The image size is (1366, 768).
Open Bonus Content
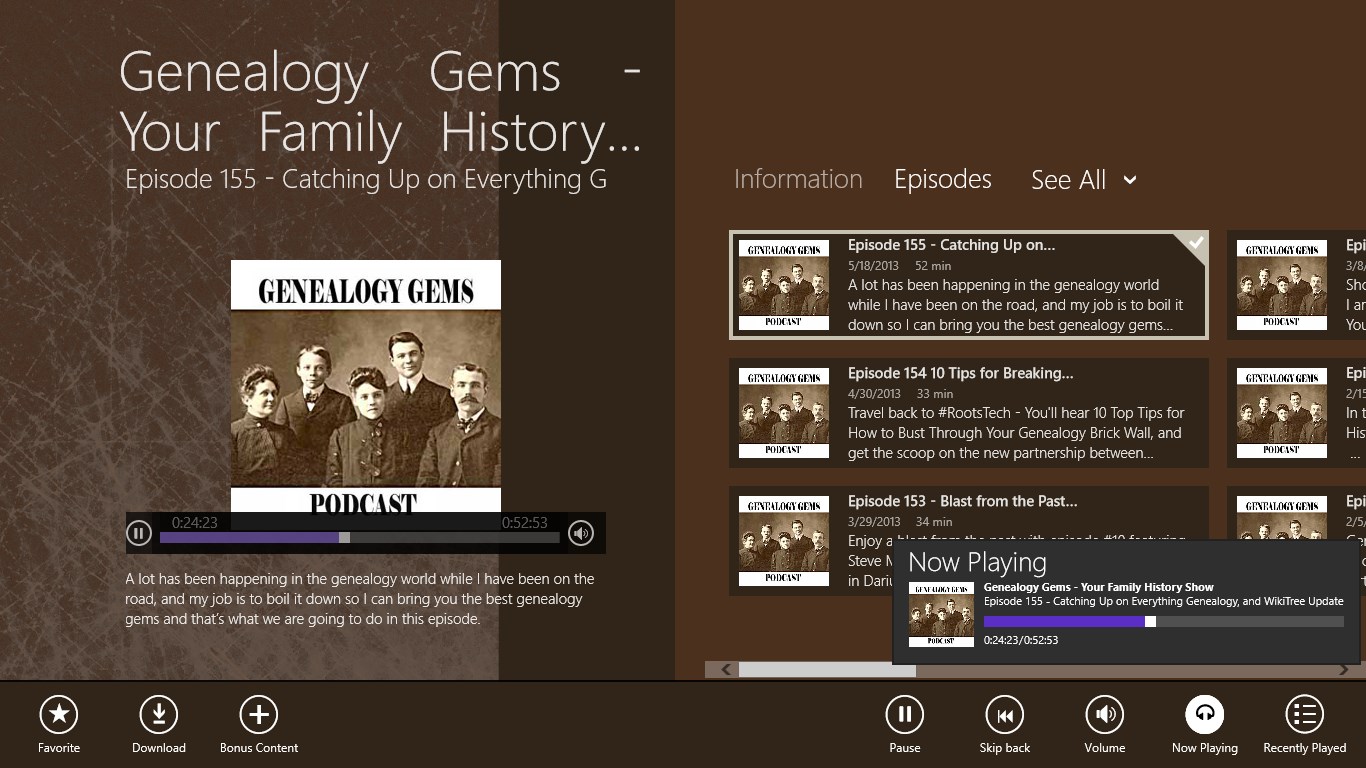[258, 714]
